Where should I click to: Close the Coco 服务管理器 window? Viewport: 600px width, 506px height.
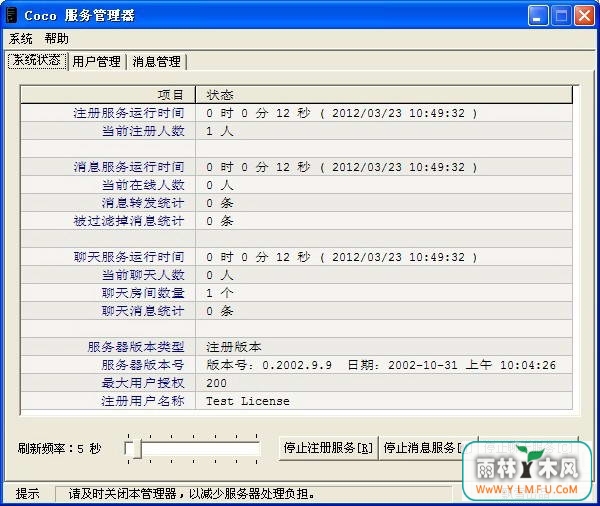(584, 16)
